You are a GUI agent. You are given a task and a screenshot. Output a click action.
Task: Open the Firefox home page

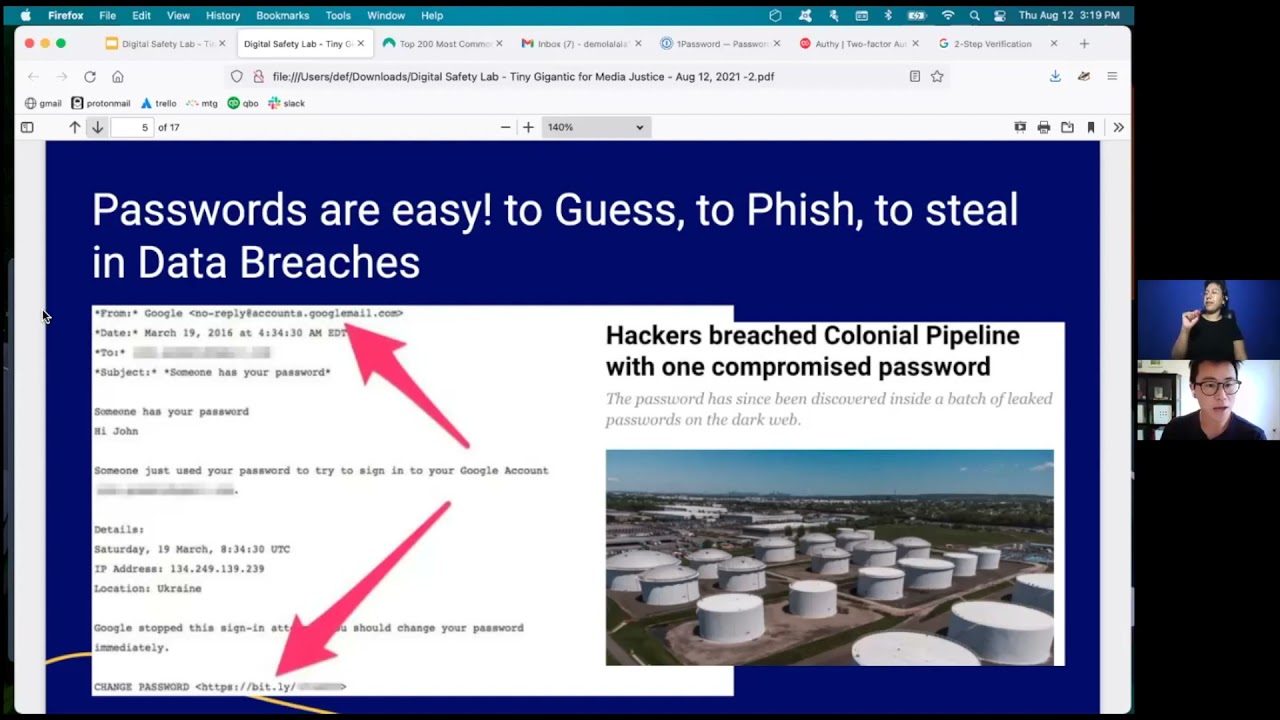(x=117, y=76)
